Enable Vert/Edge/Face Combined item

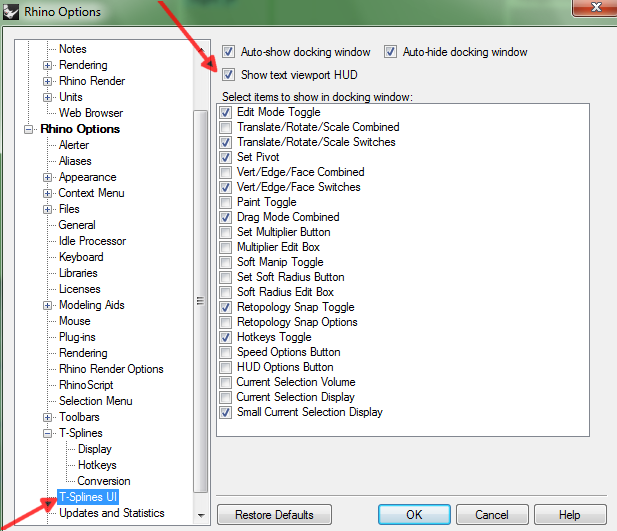click(x=226, y=172)
